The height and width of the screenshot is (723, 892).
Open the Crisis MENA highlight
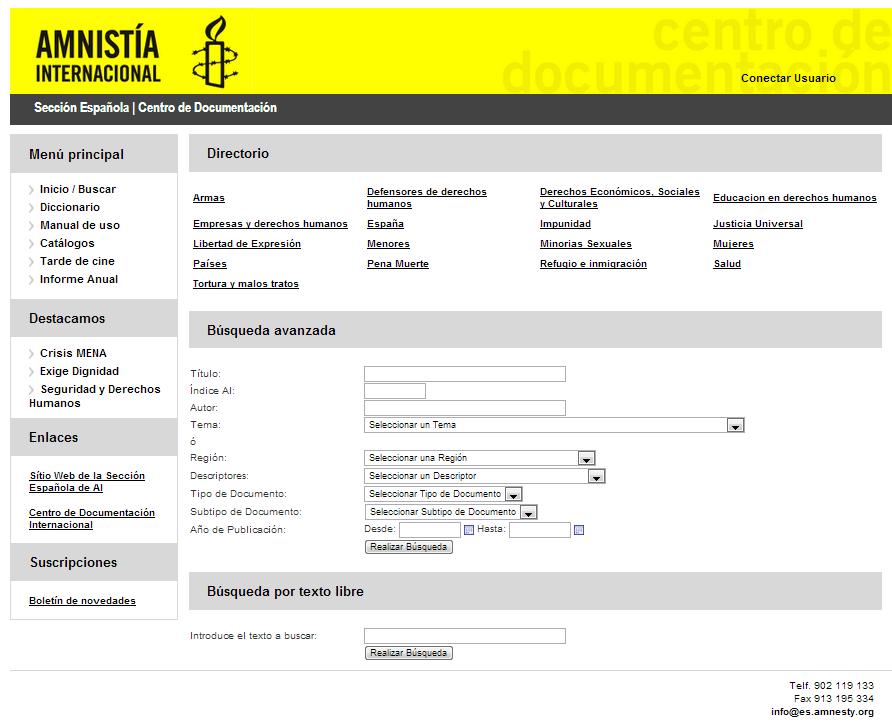[x=73, y=353]
